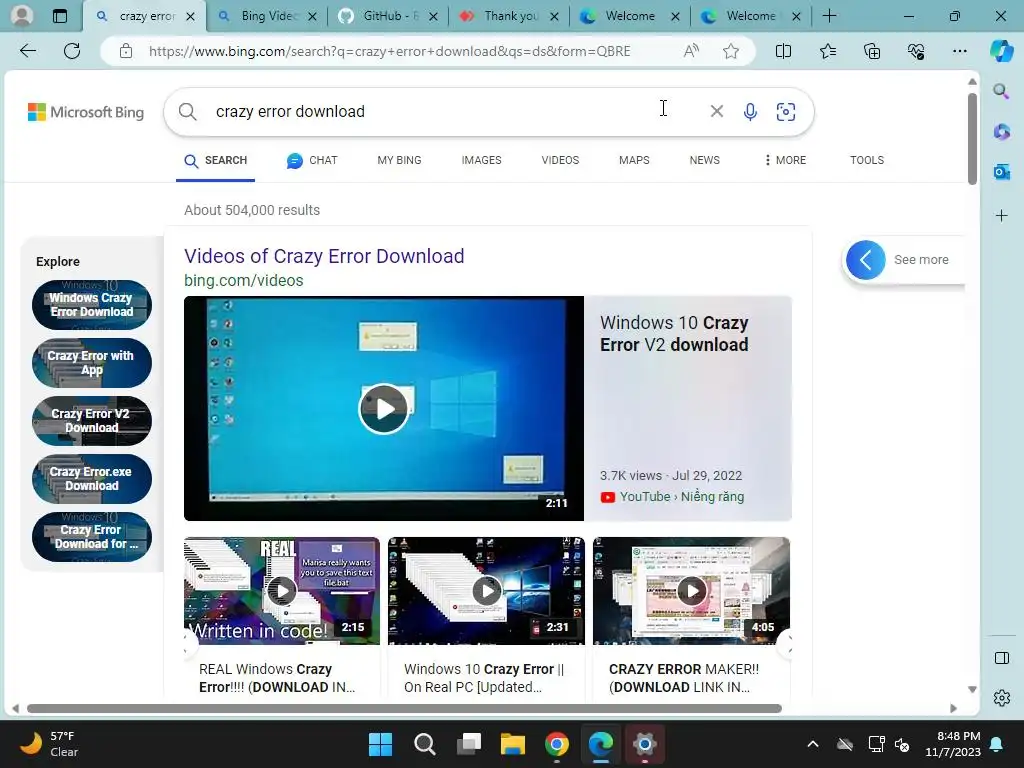Select Crazy Error.exe Download explore chip
The width and height of the screenshot is (1024, 768).
click(x=92, y=479)
